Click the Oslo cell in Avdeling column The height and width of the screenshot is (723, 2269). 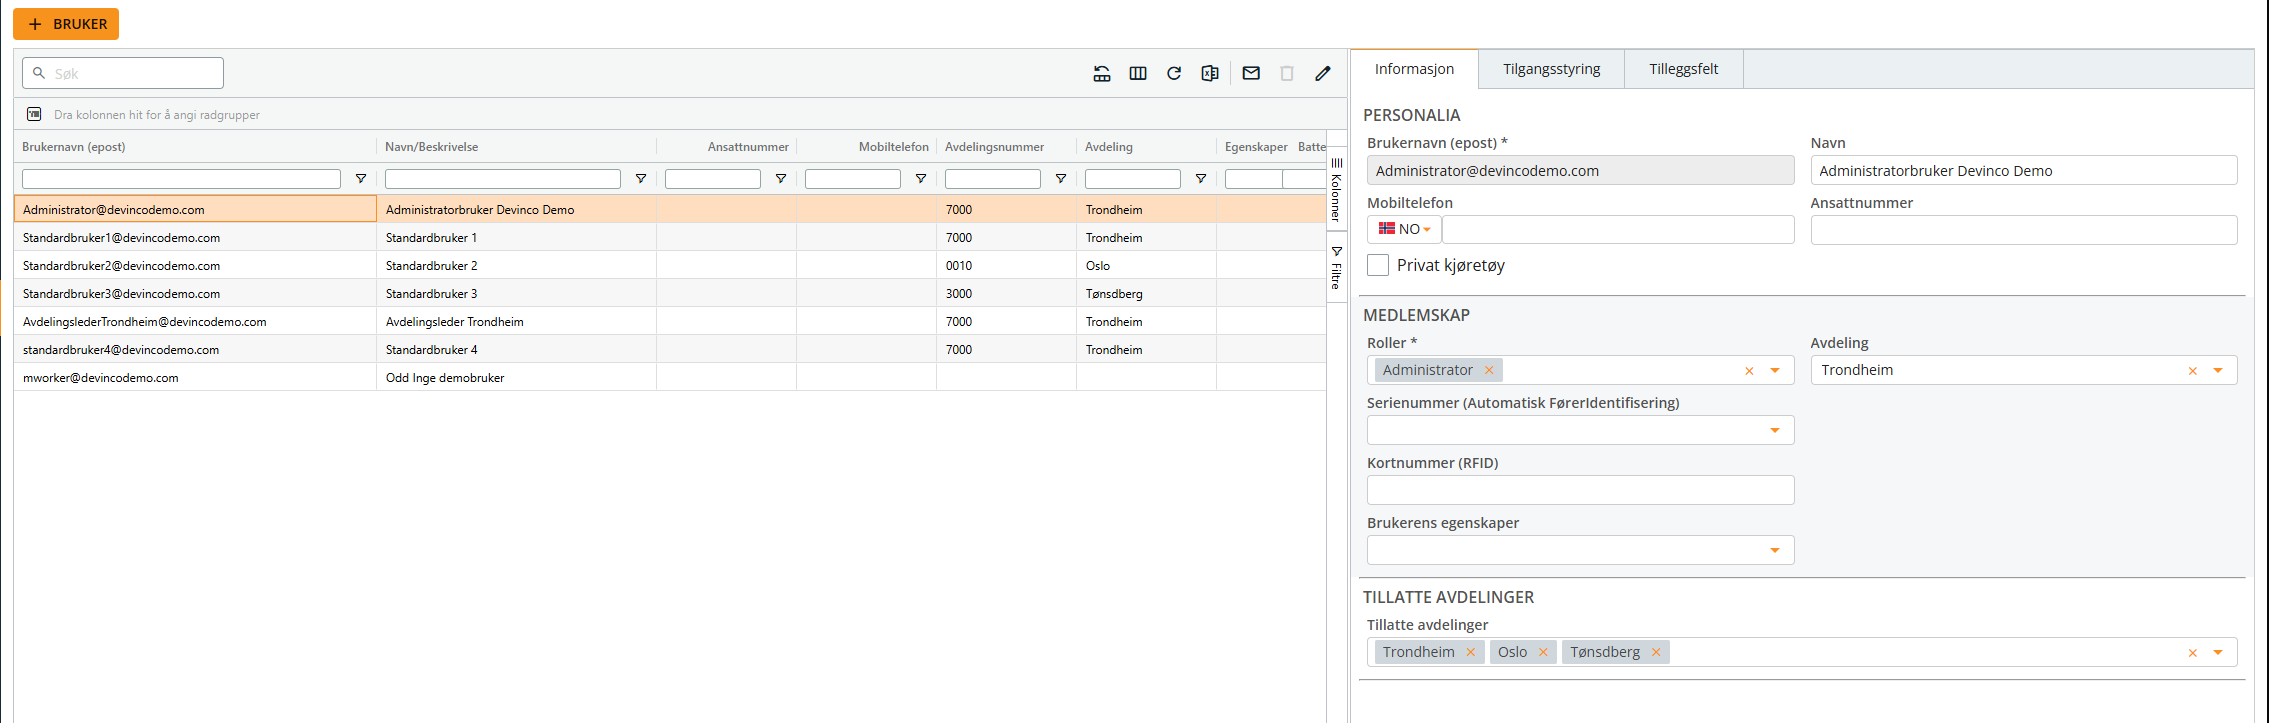coord(1146,266)
